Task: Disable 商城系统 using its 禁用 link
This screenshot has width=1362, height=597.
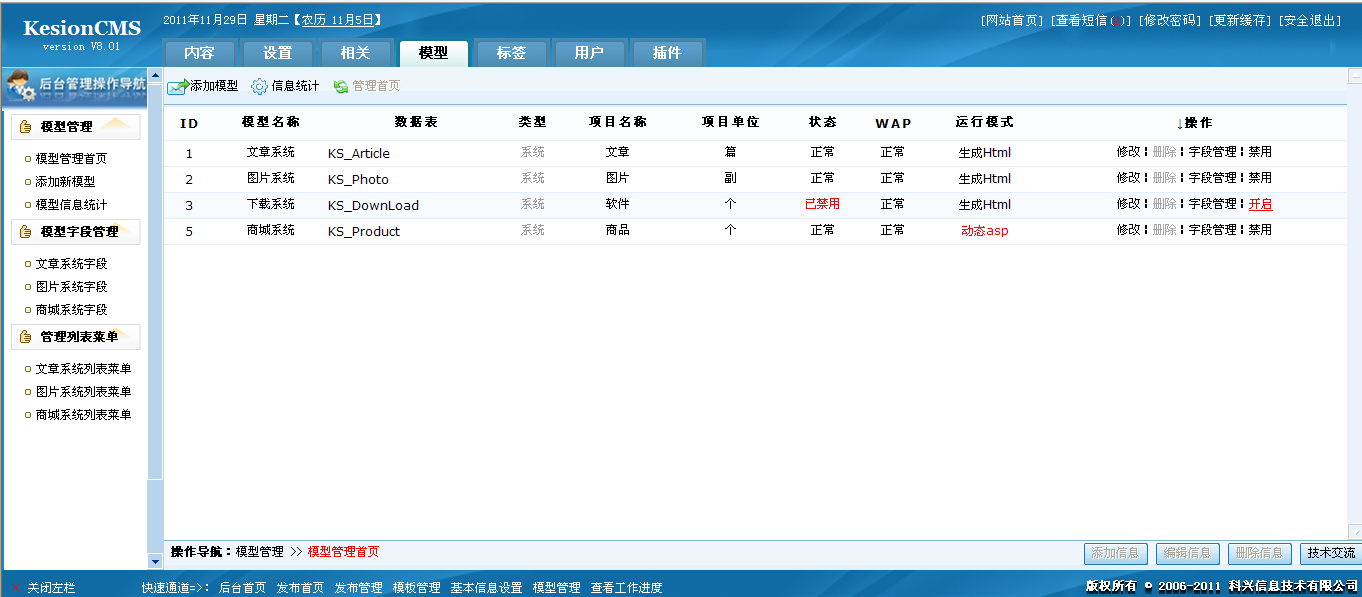Action: pos(1260,229)
